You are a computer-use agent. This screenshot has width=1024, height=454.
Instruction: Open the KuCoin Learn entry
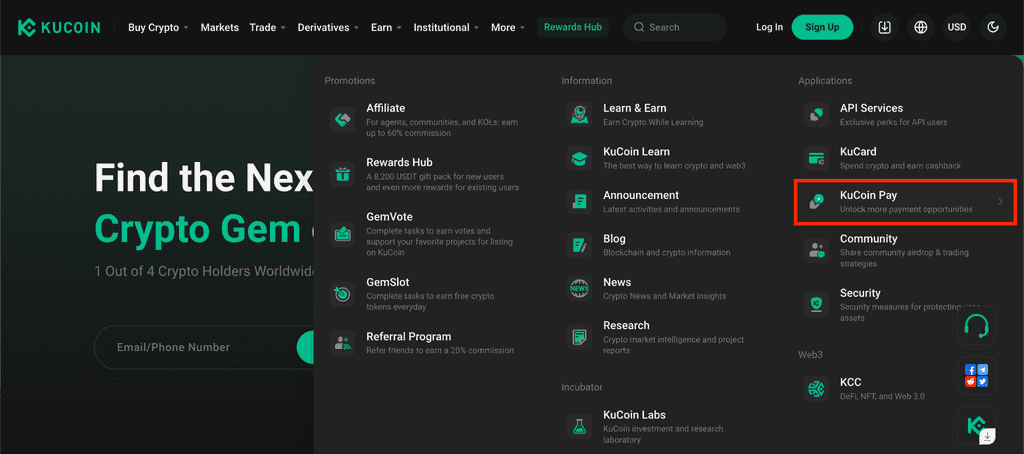click(x=662, y=158)
